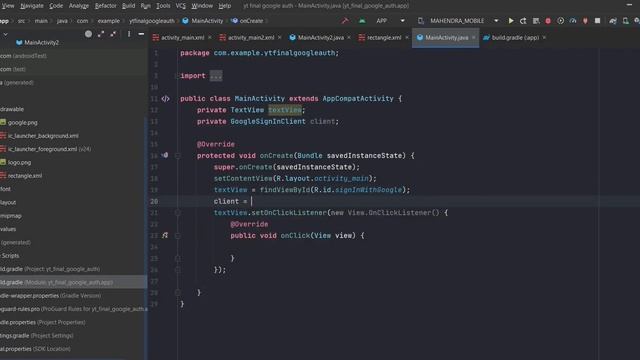Select the values folder in project tree
The height and width of the screenshot is (360, 640).
[8, 229]
